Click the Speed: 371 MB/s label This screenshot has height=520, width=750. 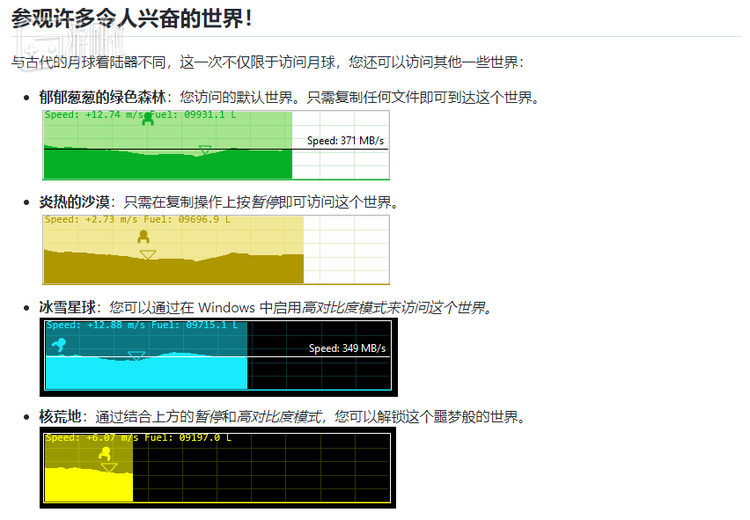pos(345,141)
